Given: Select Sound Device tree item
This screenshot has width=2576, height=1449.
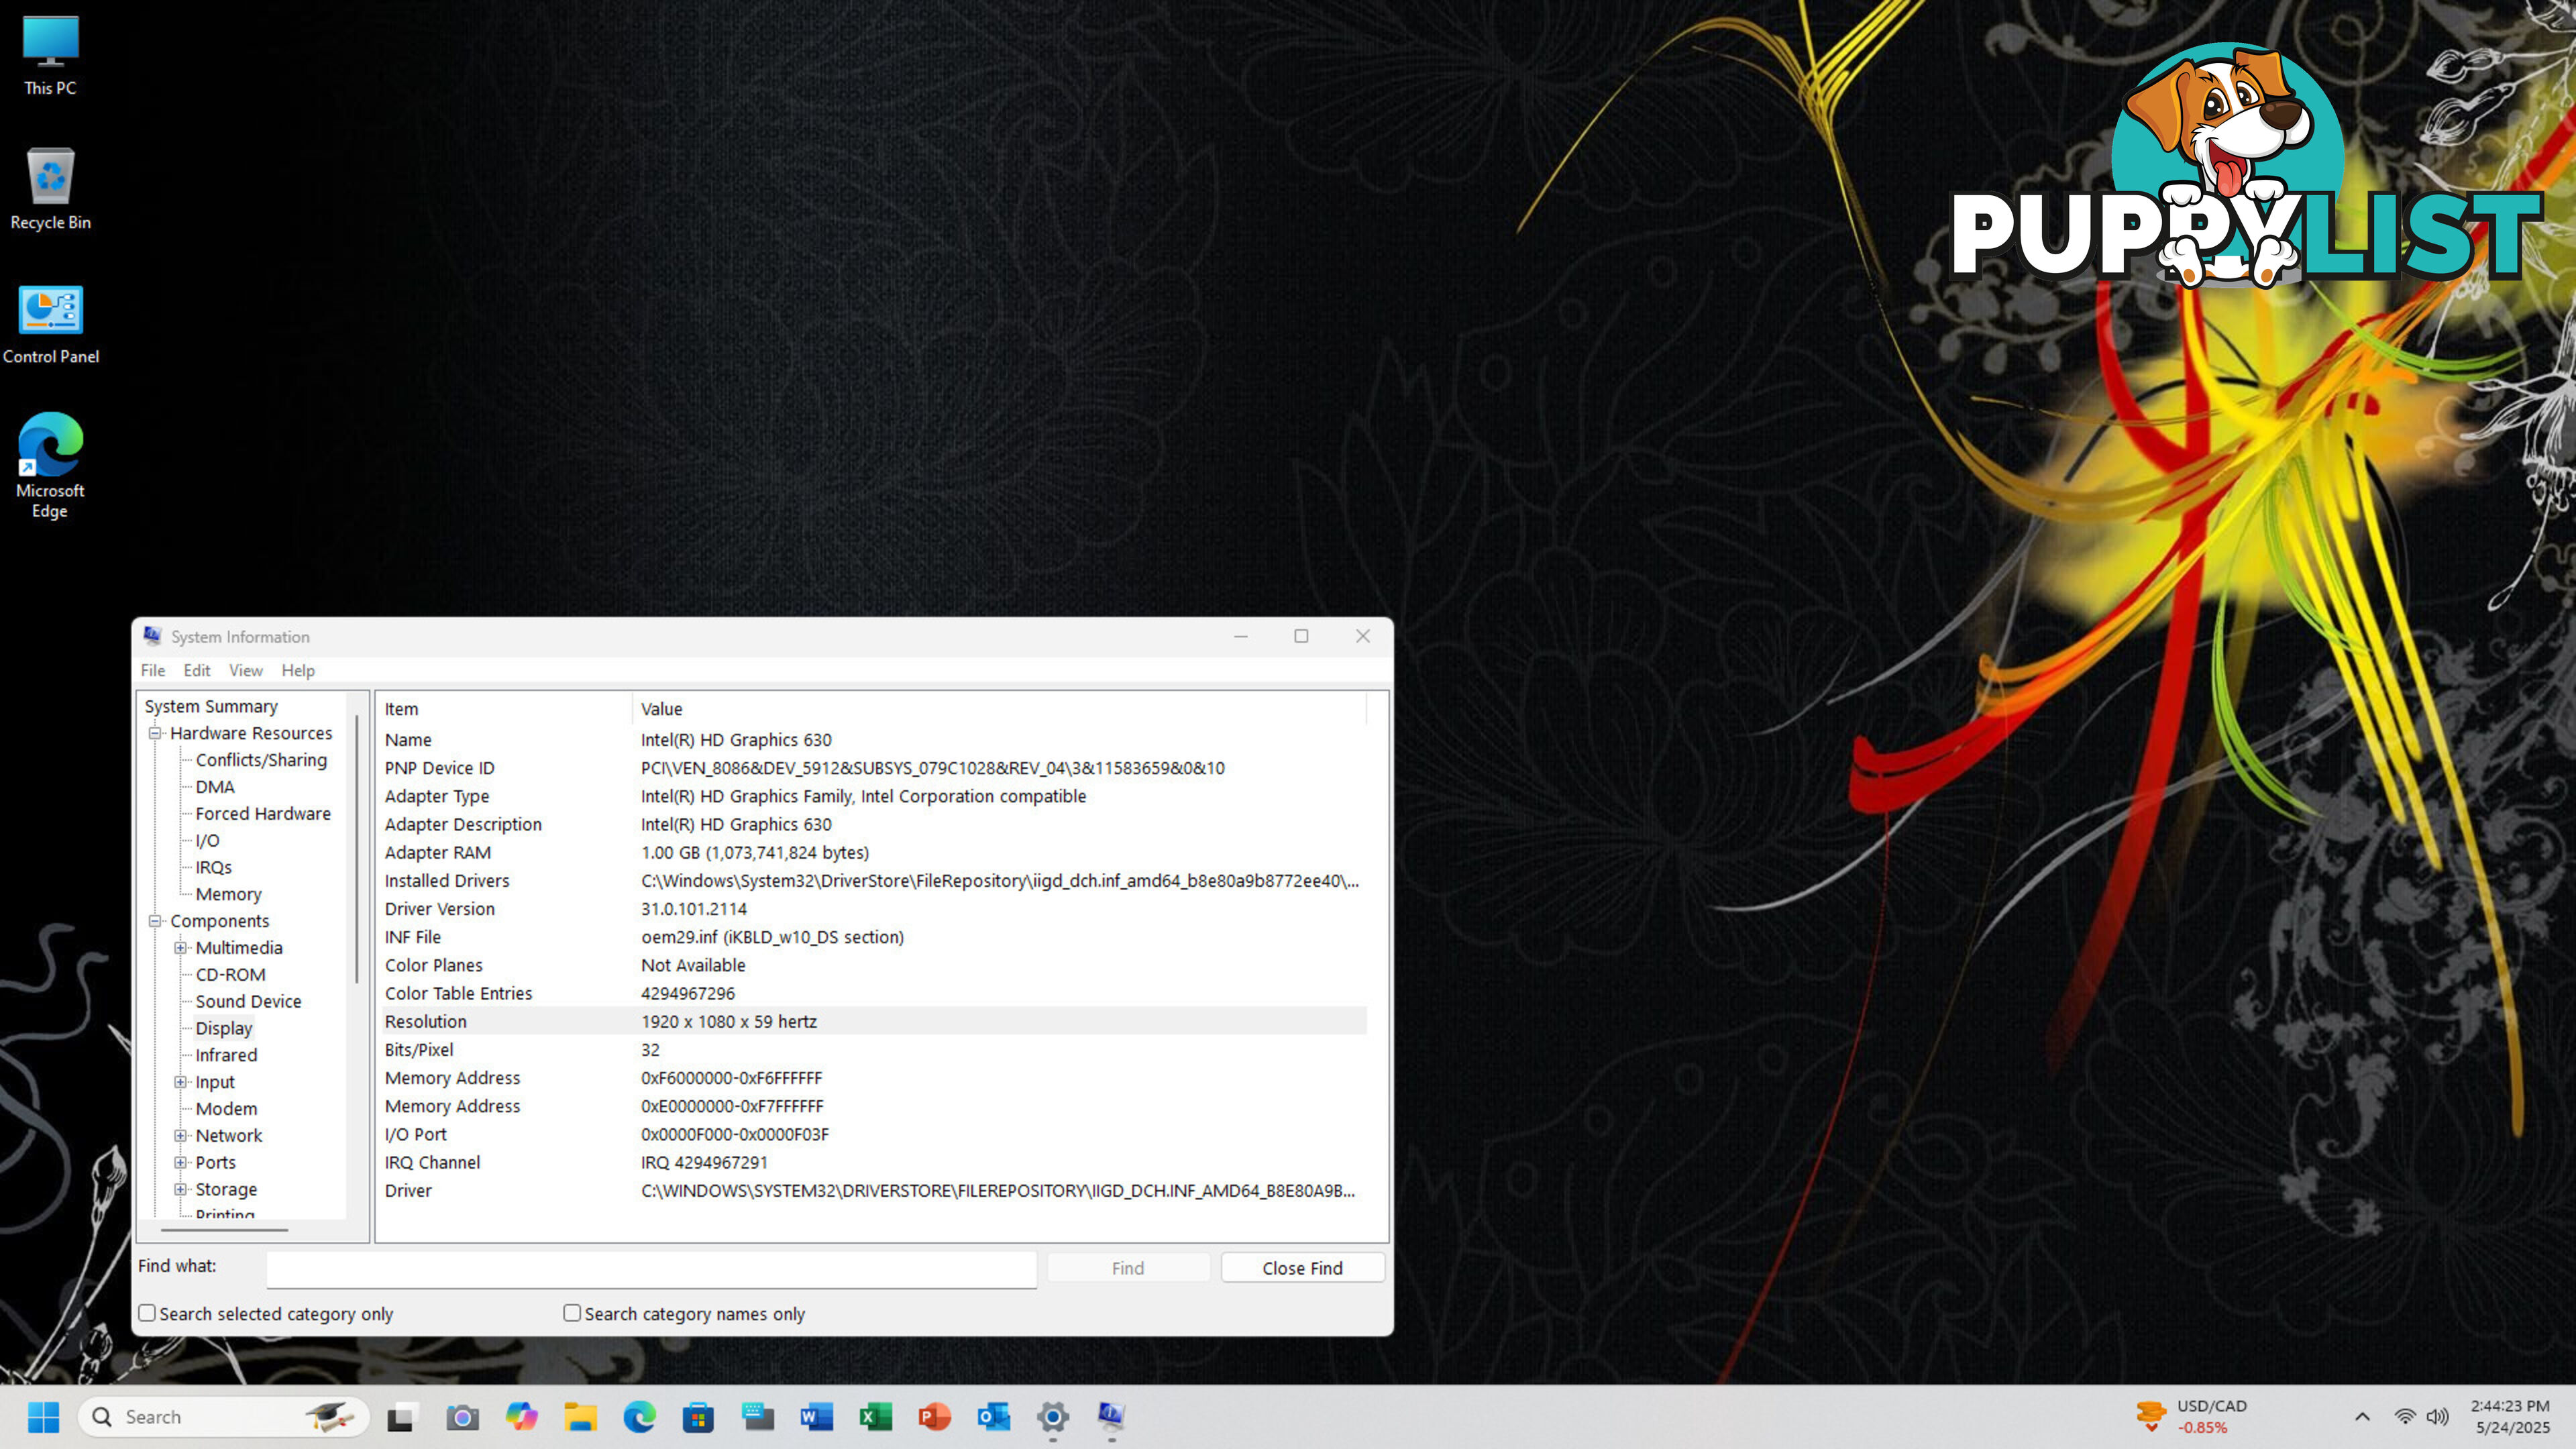Looking at the screenshot, I should [248, 1002].
